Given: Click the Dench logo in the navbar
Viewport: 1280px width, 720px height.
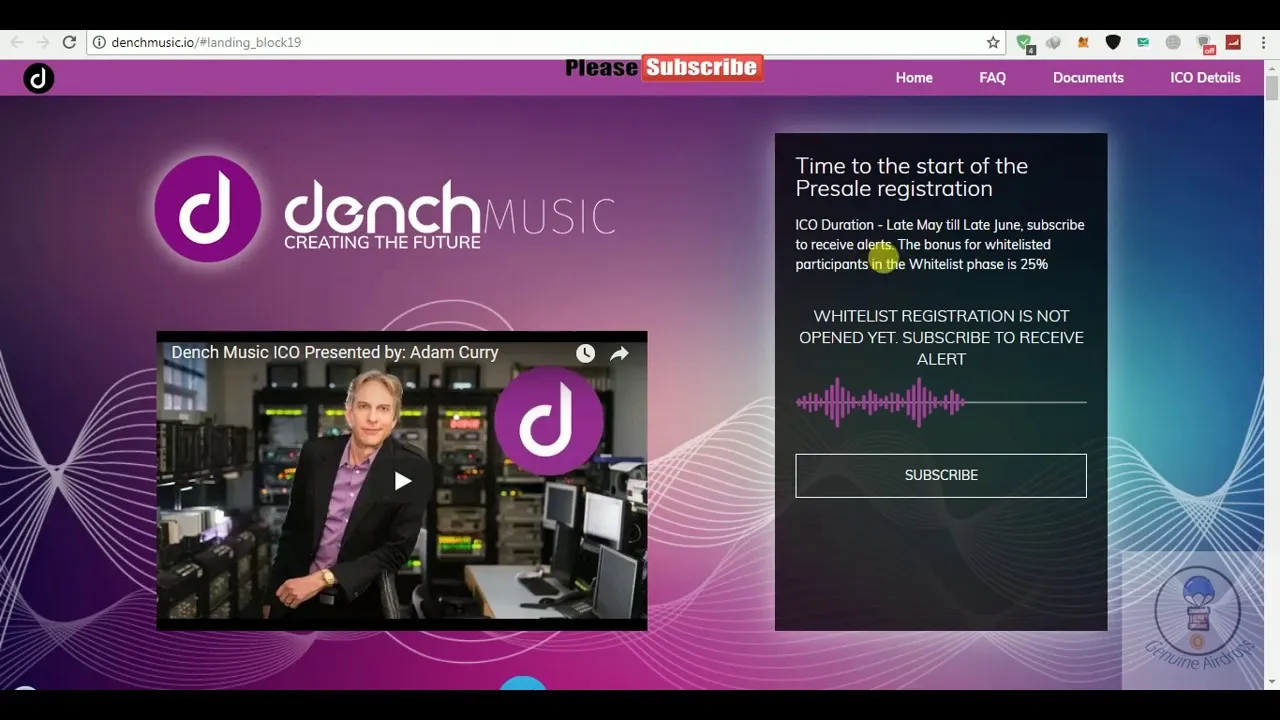Looking at the screenshot, I should pos(38,78).
